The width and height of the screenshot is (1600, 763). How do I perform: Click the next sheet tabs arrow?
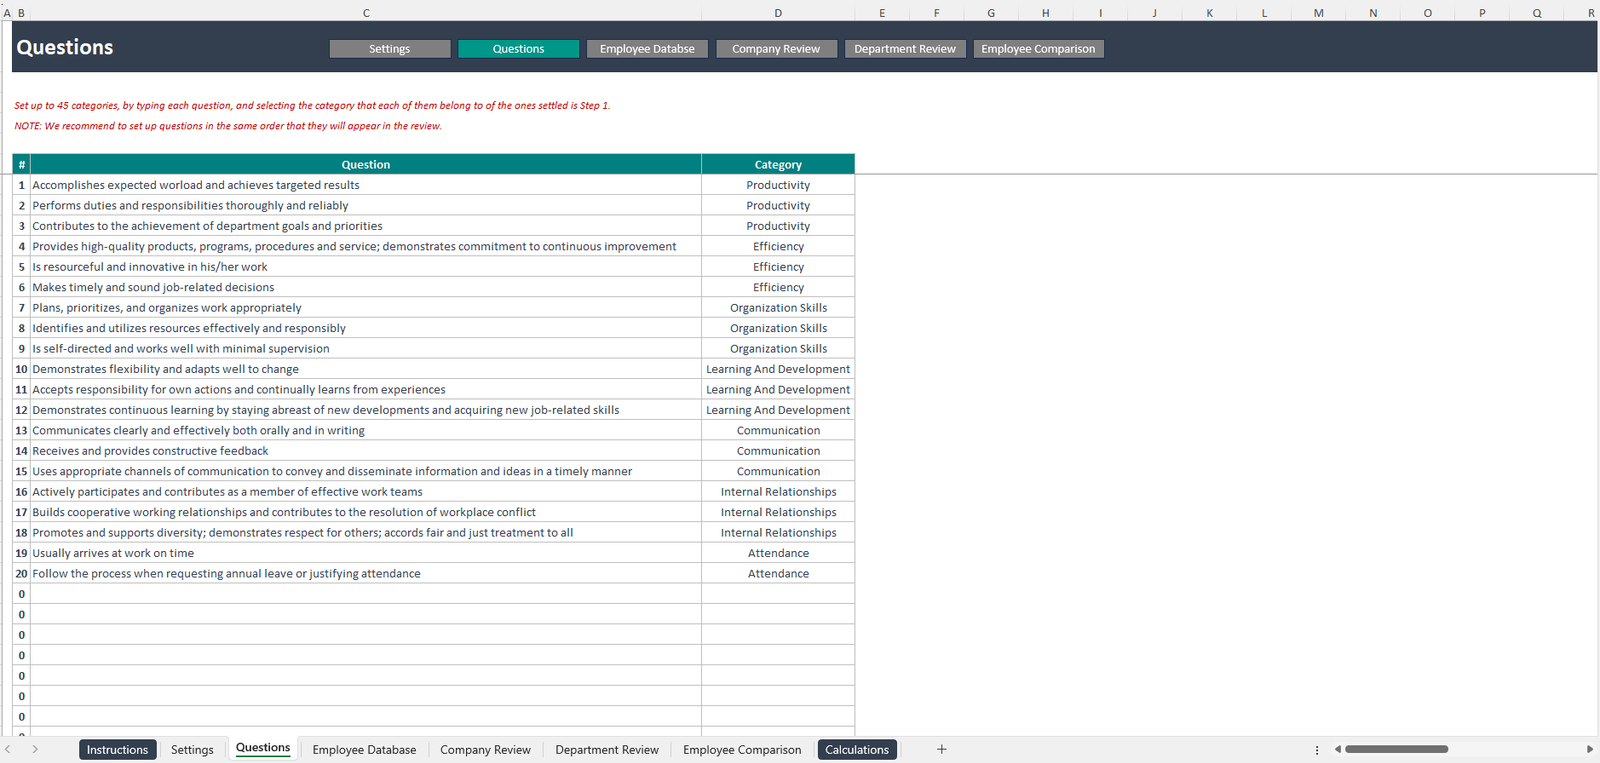tap(35, 749)
